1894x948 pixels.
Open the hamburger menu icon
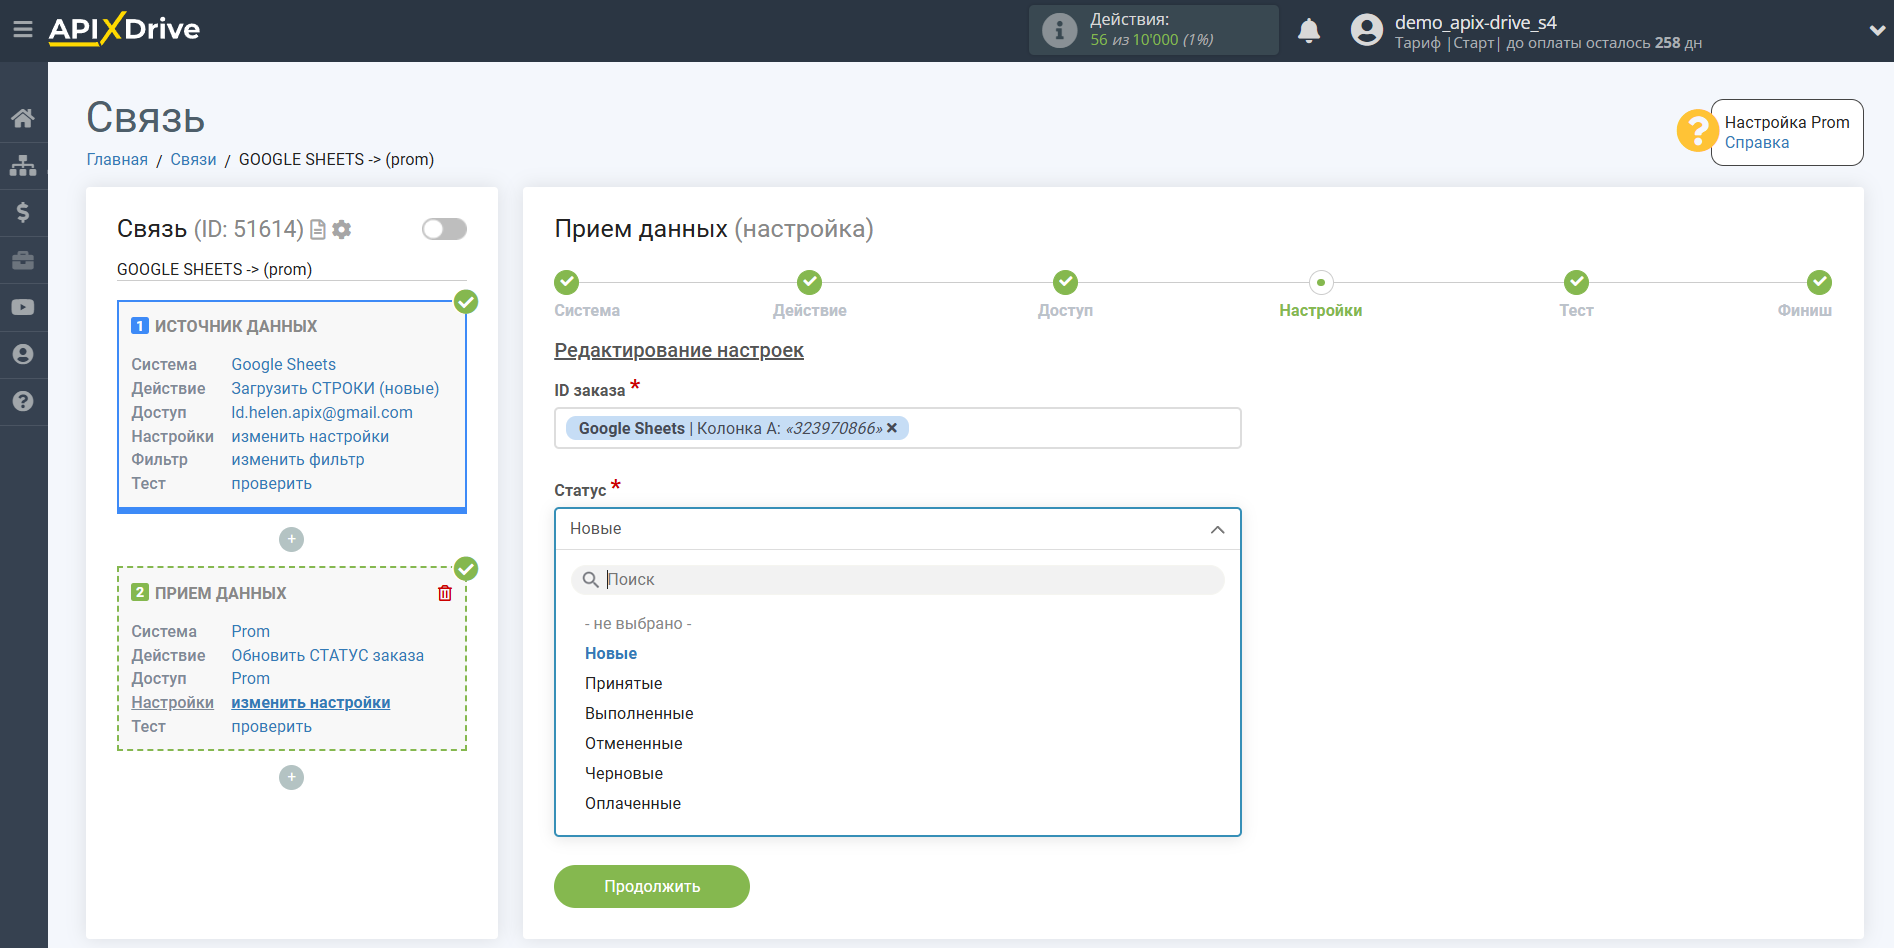(23, 30)
